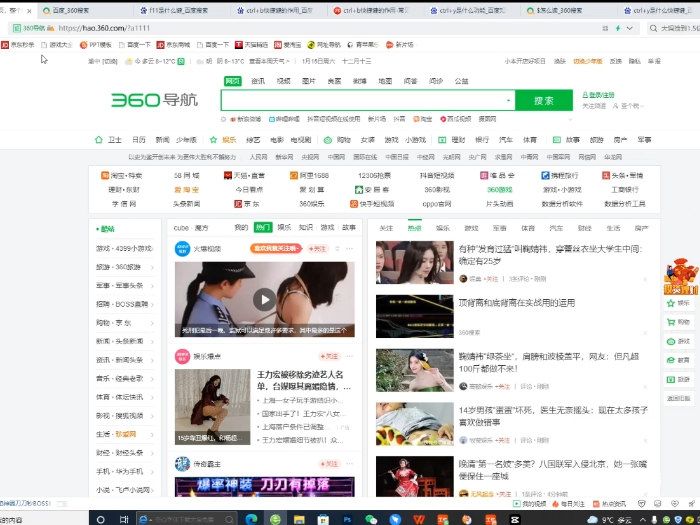700x525 pixels.
Task: Switch to the 关注 tab in news feed
Action: [386, 228]
